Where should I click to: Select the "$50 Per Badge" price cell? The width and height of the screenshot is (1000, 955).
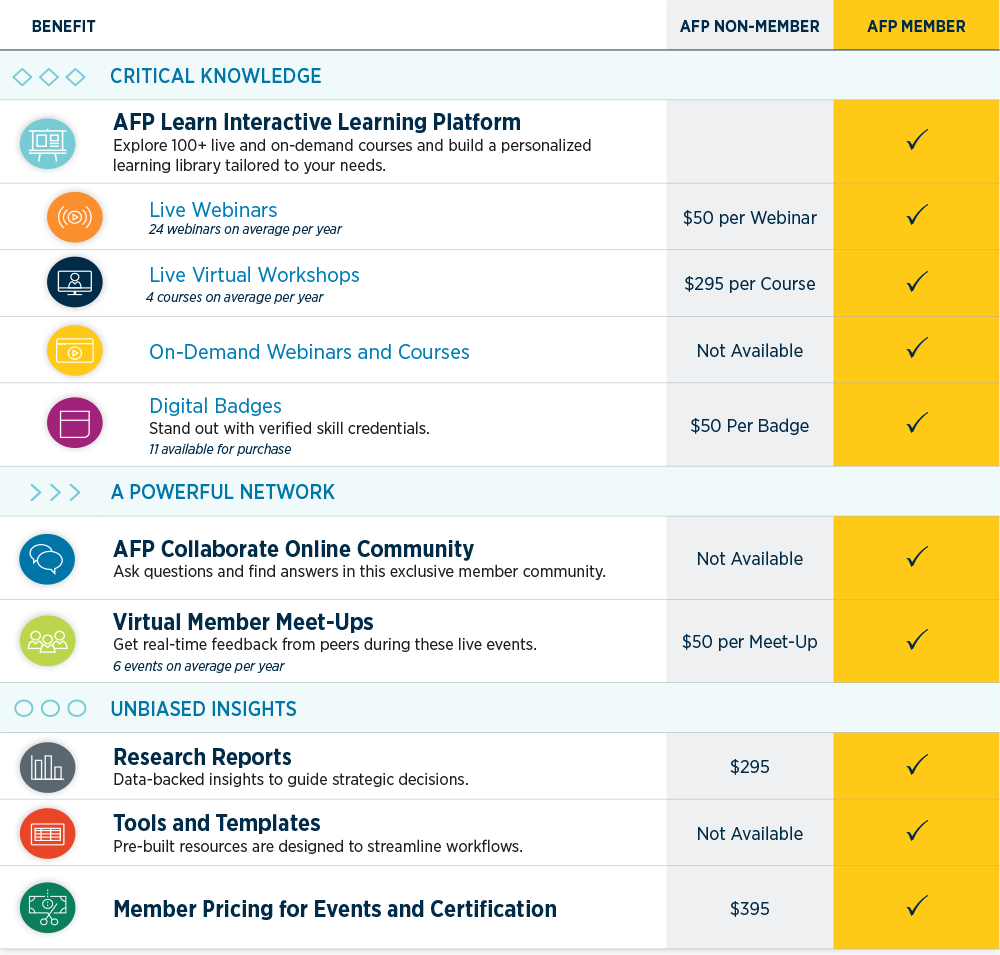pos(750,426)
